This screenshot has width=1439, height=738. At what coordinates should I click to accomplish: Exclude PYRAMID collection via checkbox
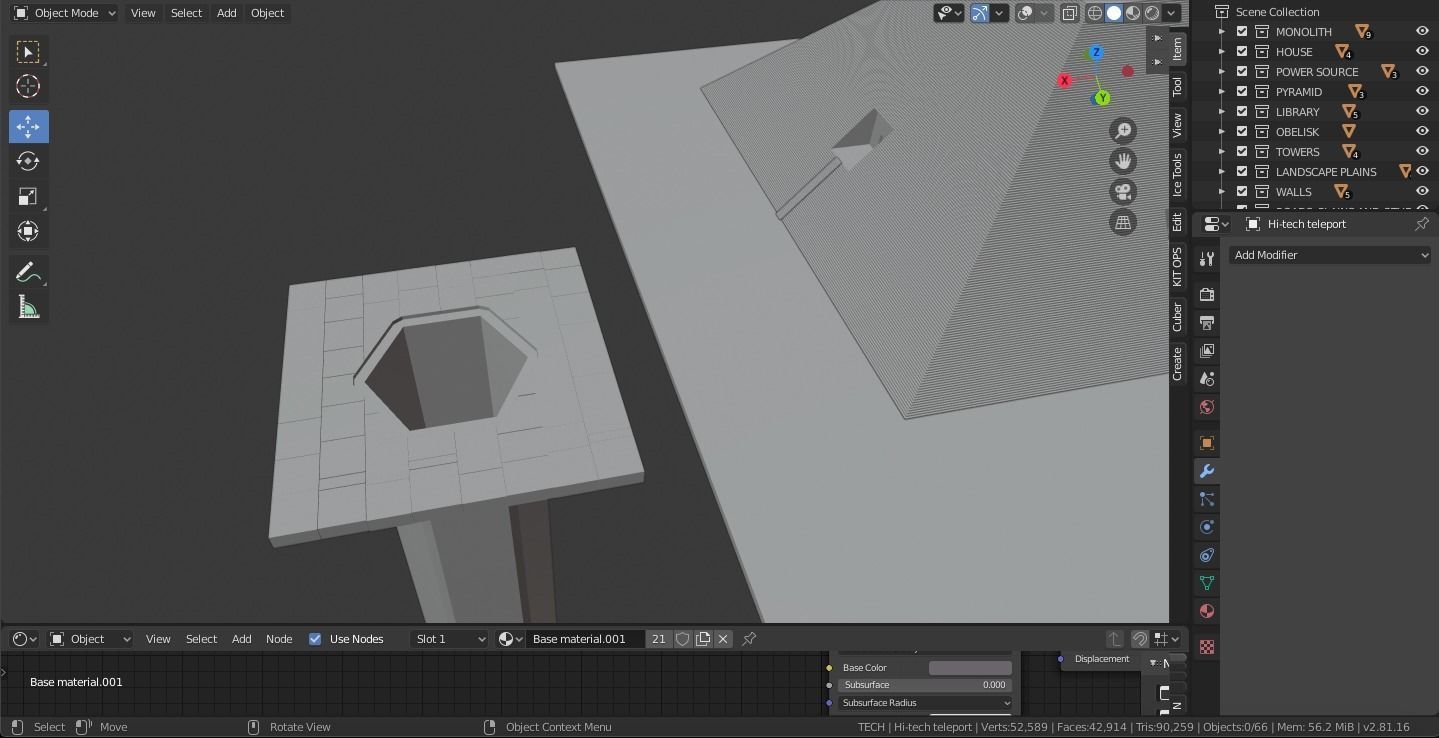(1242, 92)
